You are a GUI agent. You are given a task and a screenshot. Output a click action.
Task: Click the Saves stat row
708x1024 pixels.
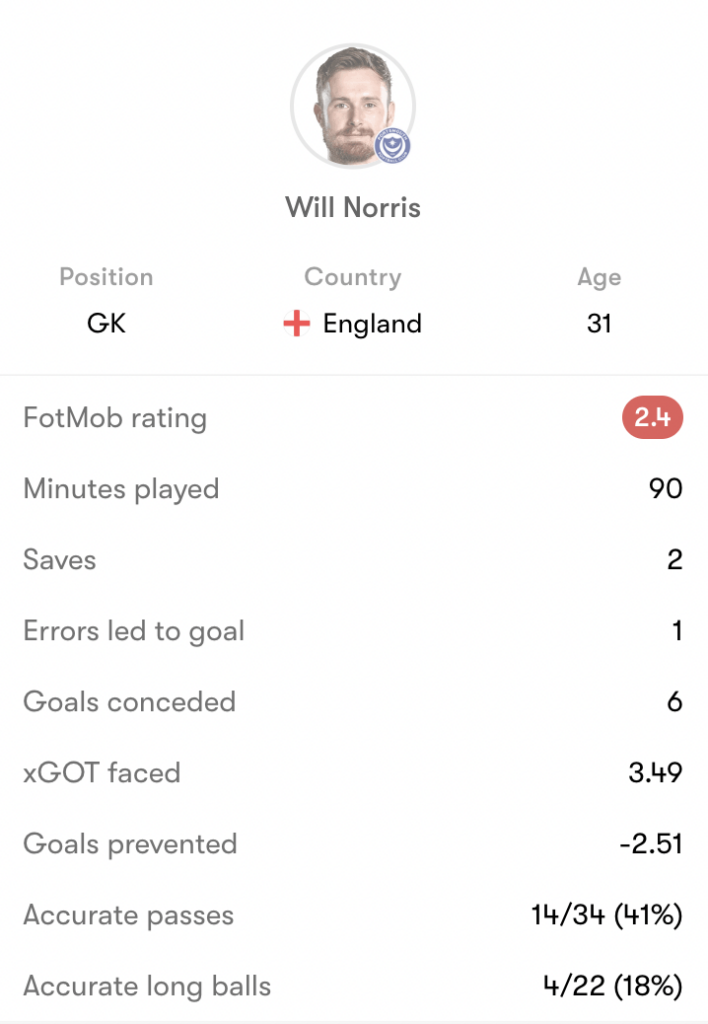click(353, 560)
